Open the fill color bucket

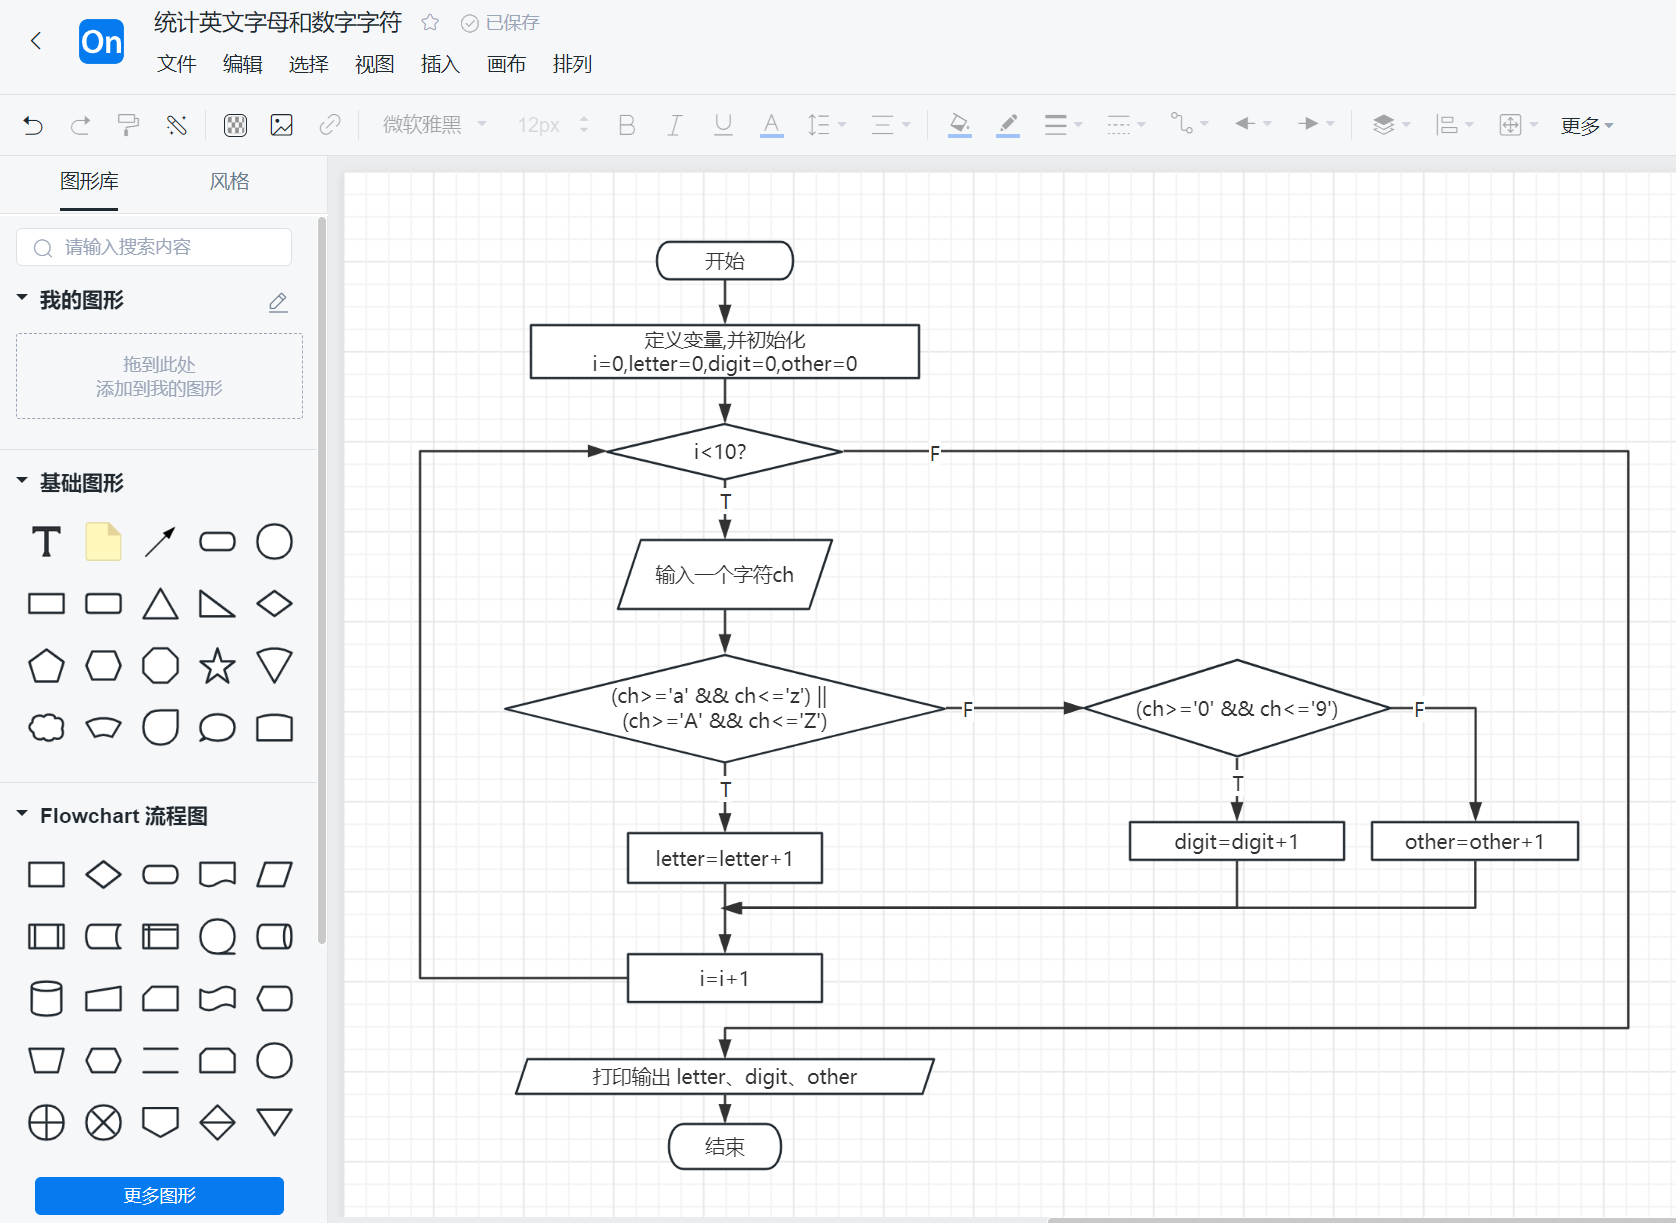[959, 125]
